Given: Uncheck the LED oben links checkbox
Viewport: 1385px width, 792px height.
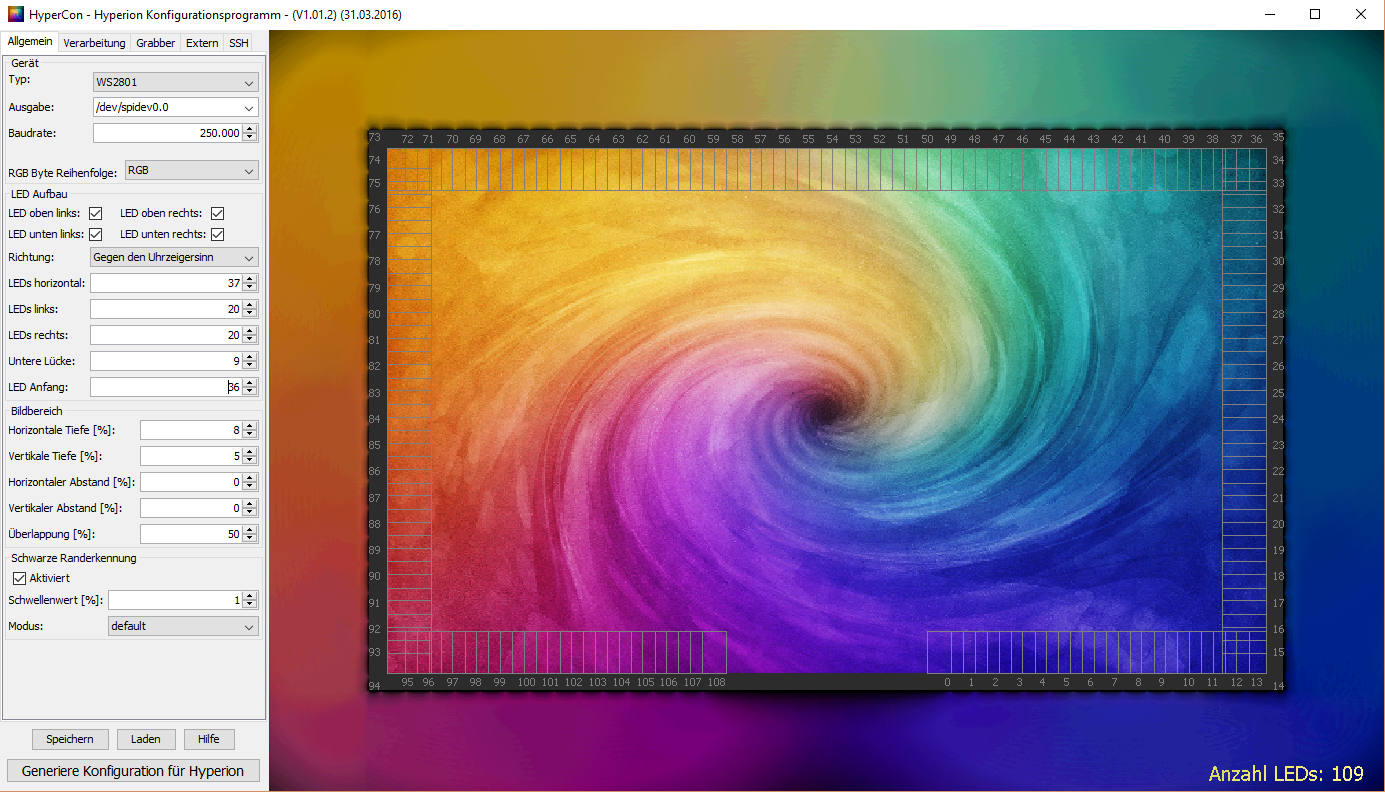Looking at the screenshot, I should coord(96,213).
